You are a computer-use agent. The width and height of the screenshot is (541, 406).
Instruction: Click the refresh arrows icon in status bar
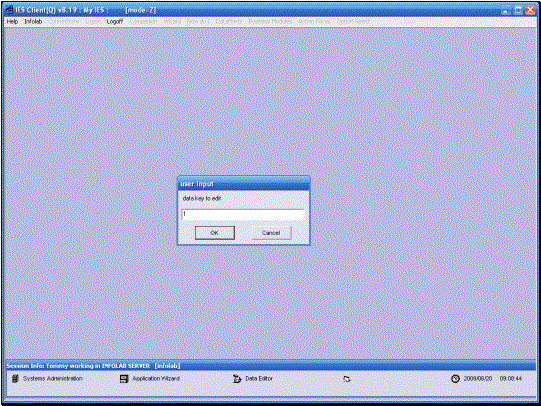click(x=347, y=379)
